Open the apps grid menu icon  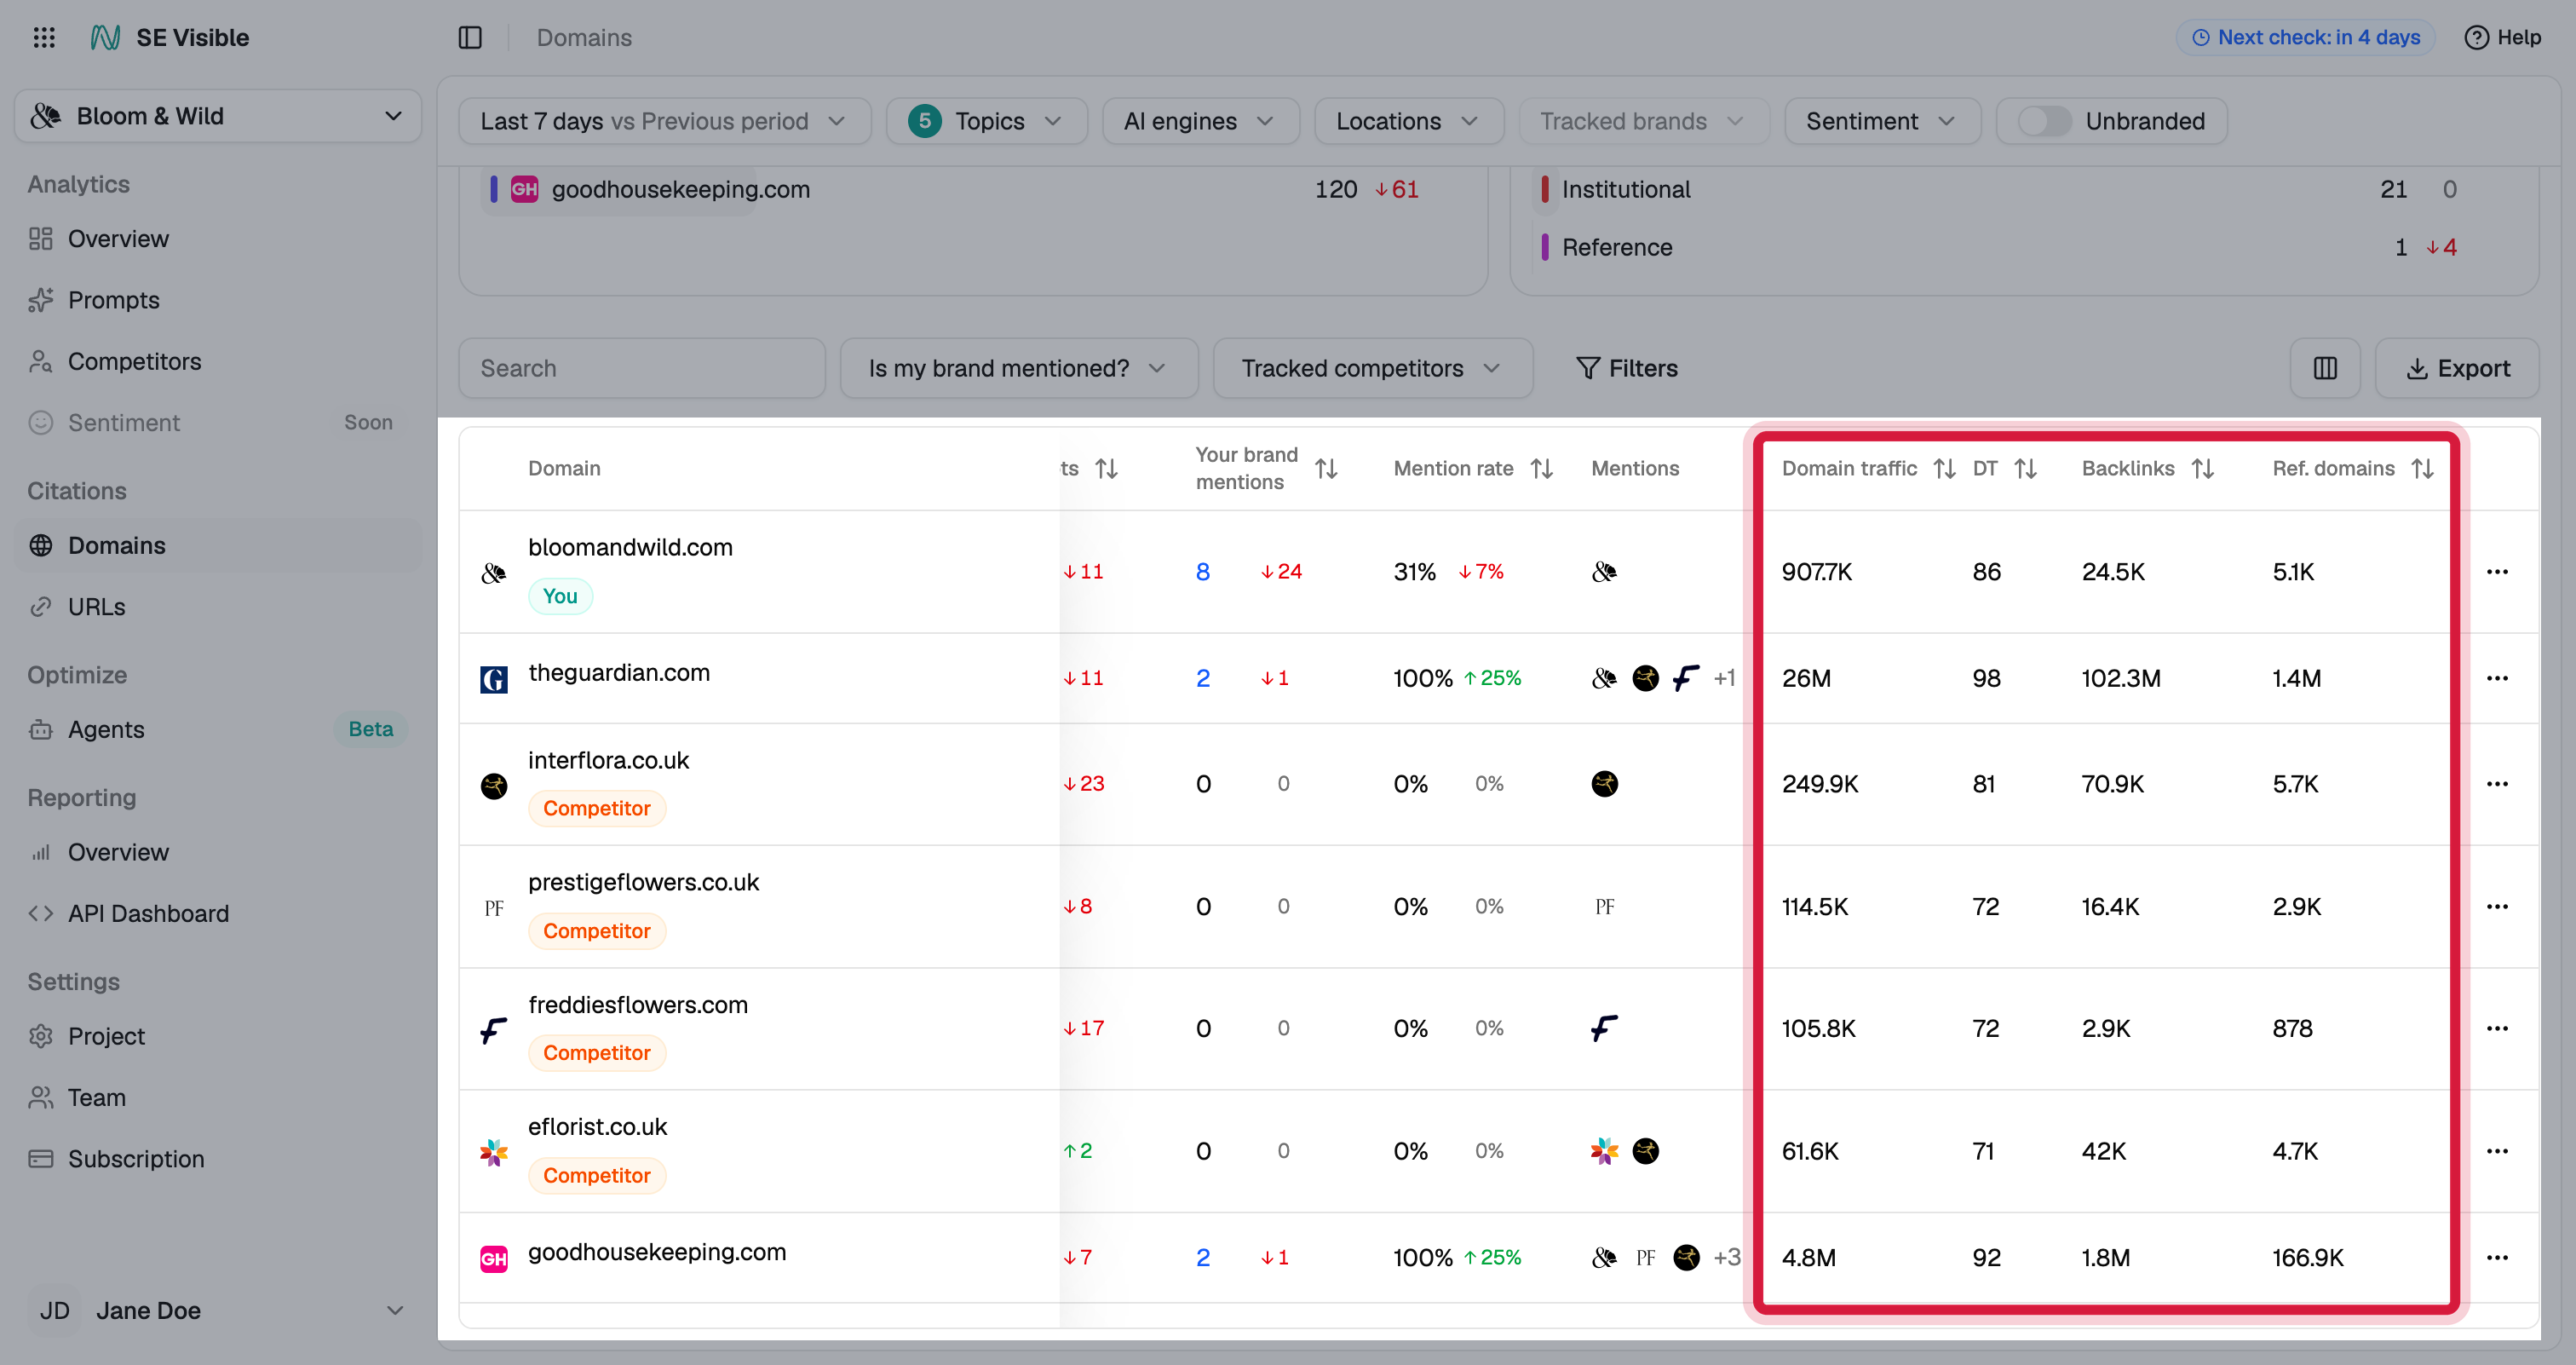pyautogui.click(x=44, y=37)
